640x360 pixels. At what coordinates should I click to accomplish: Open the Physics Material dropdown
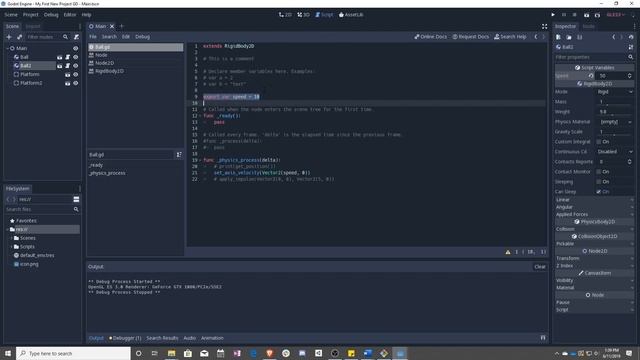click(x=615, y=122)
